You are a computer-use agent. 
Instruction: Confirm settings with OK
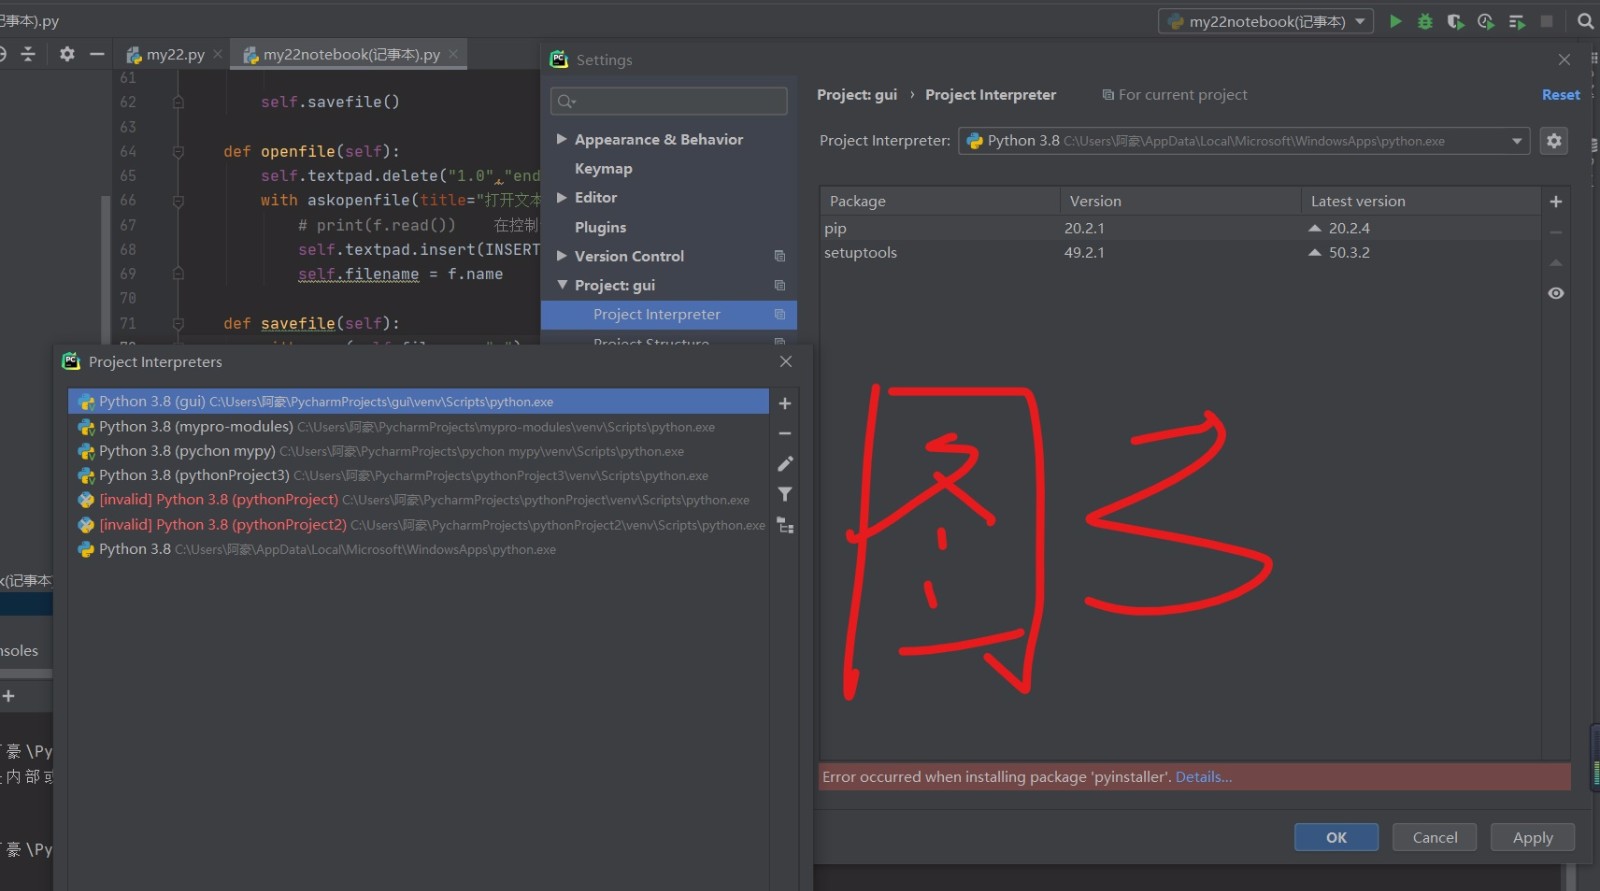click(1336, 837)
